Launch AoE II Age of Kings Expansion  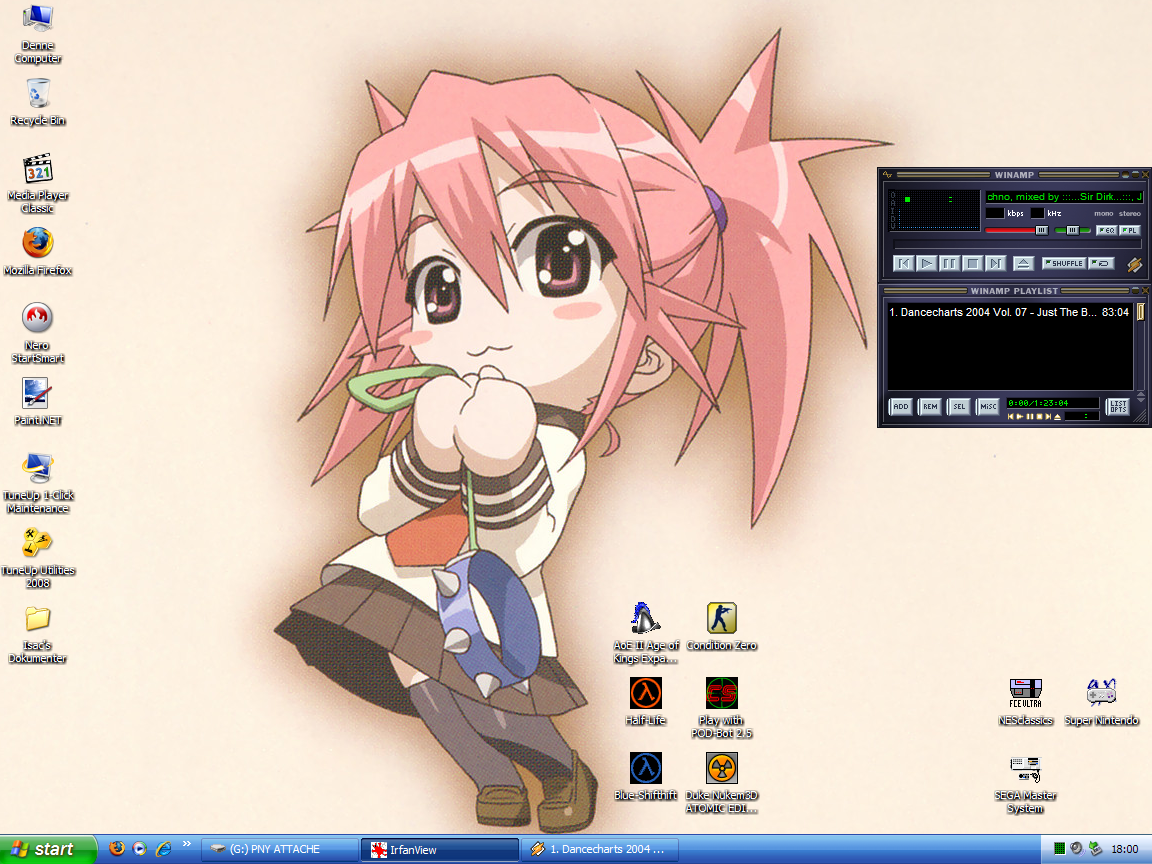tap(646, 633)
